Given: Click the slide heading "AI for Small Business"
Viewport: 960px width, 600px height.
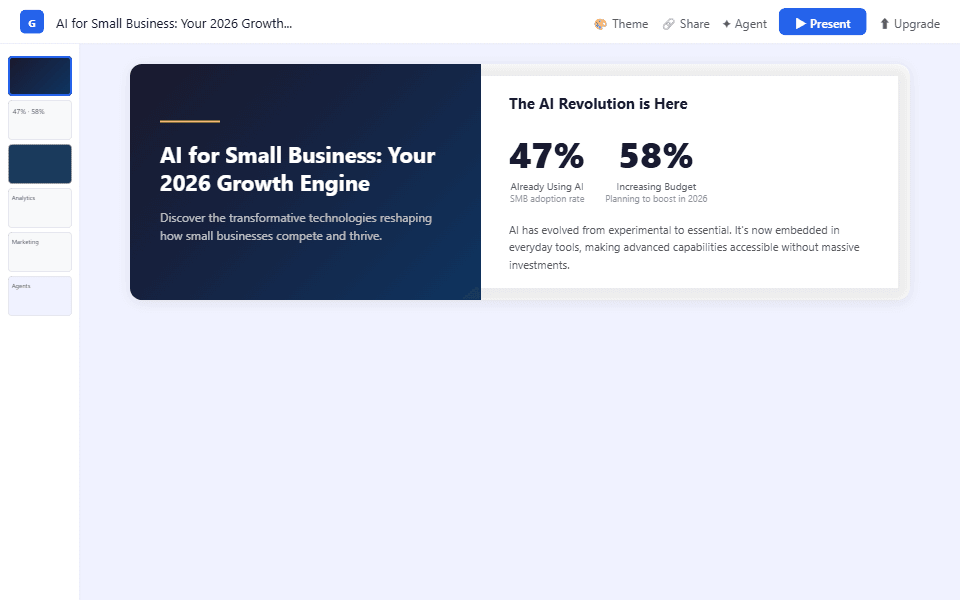Looking at the screenshot, I should click(297, 170).
